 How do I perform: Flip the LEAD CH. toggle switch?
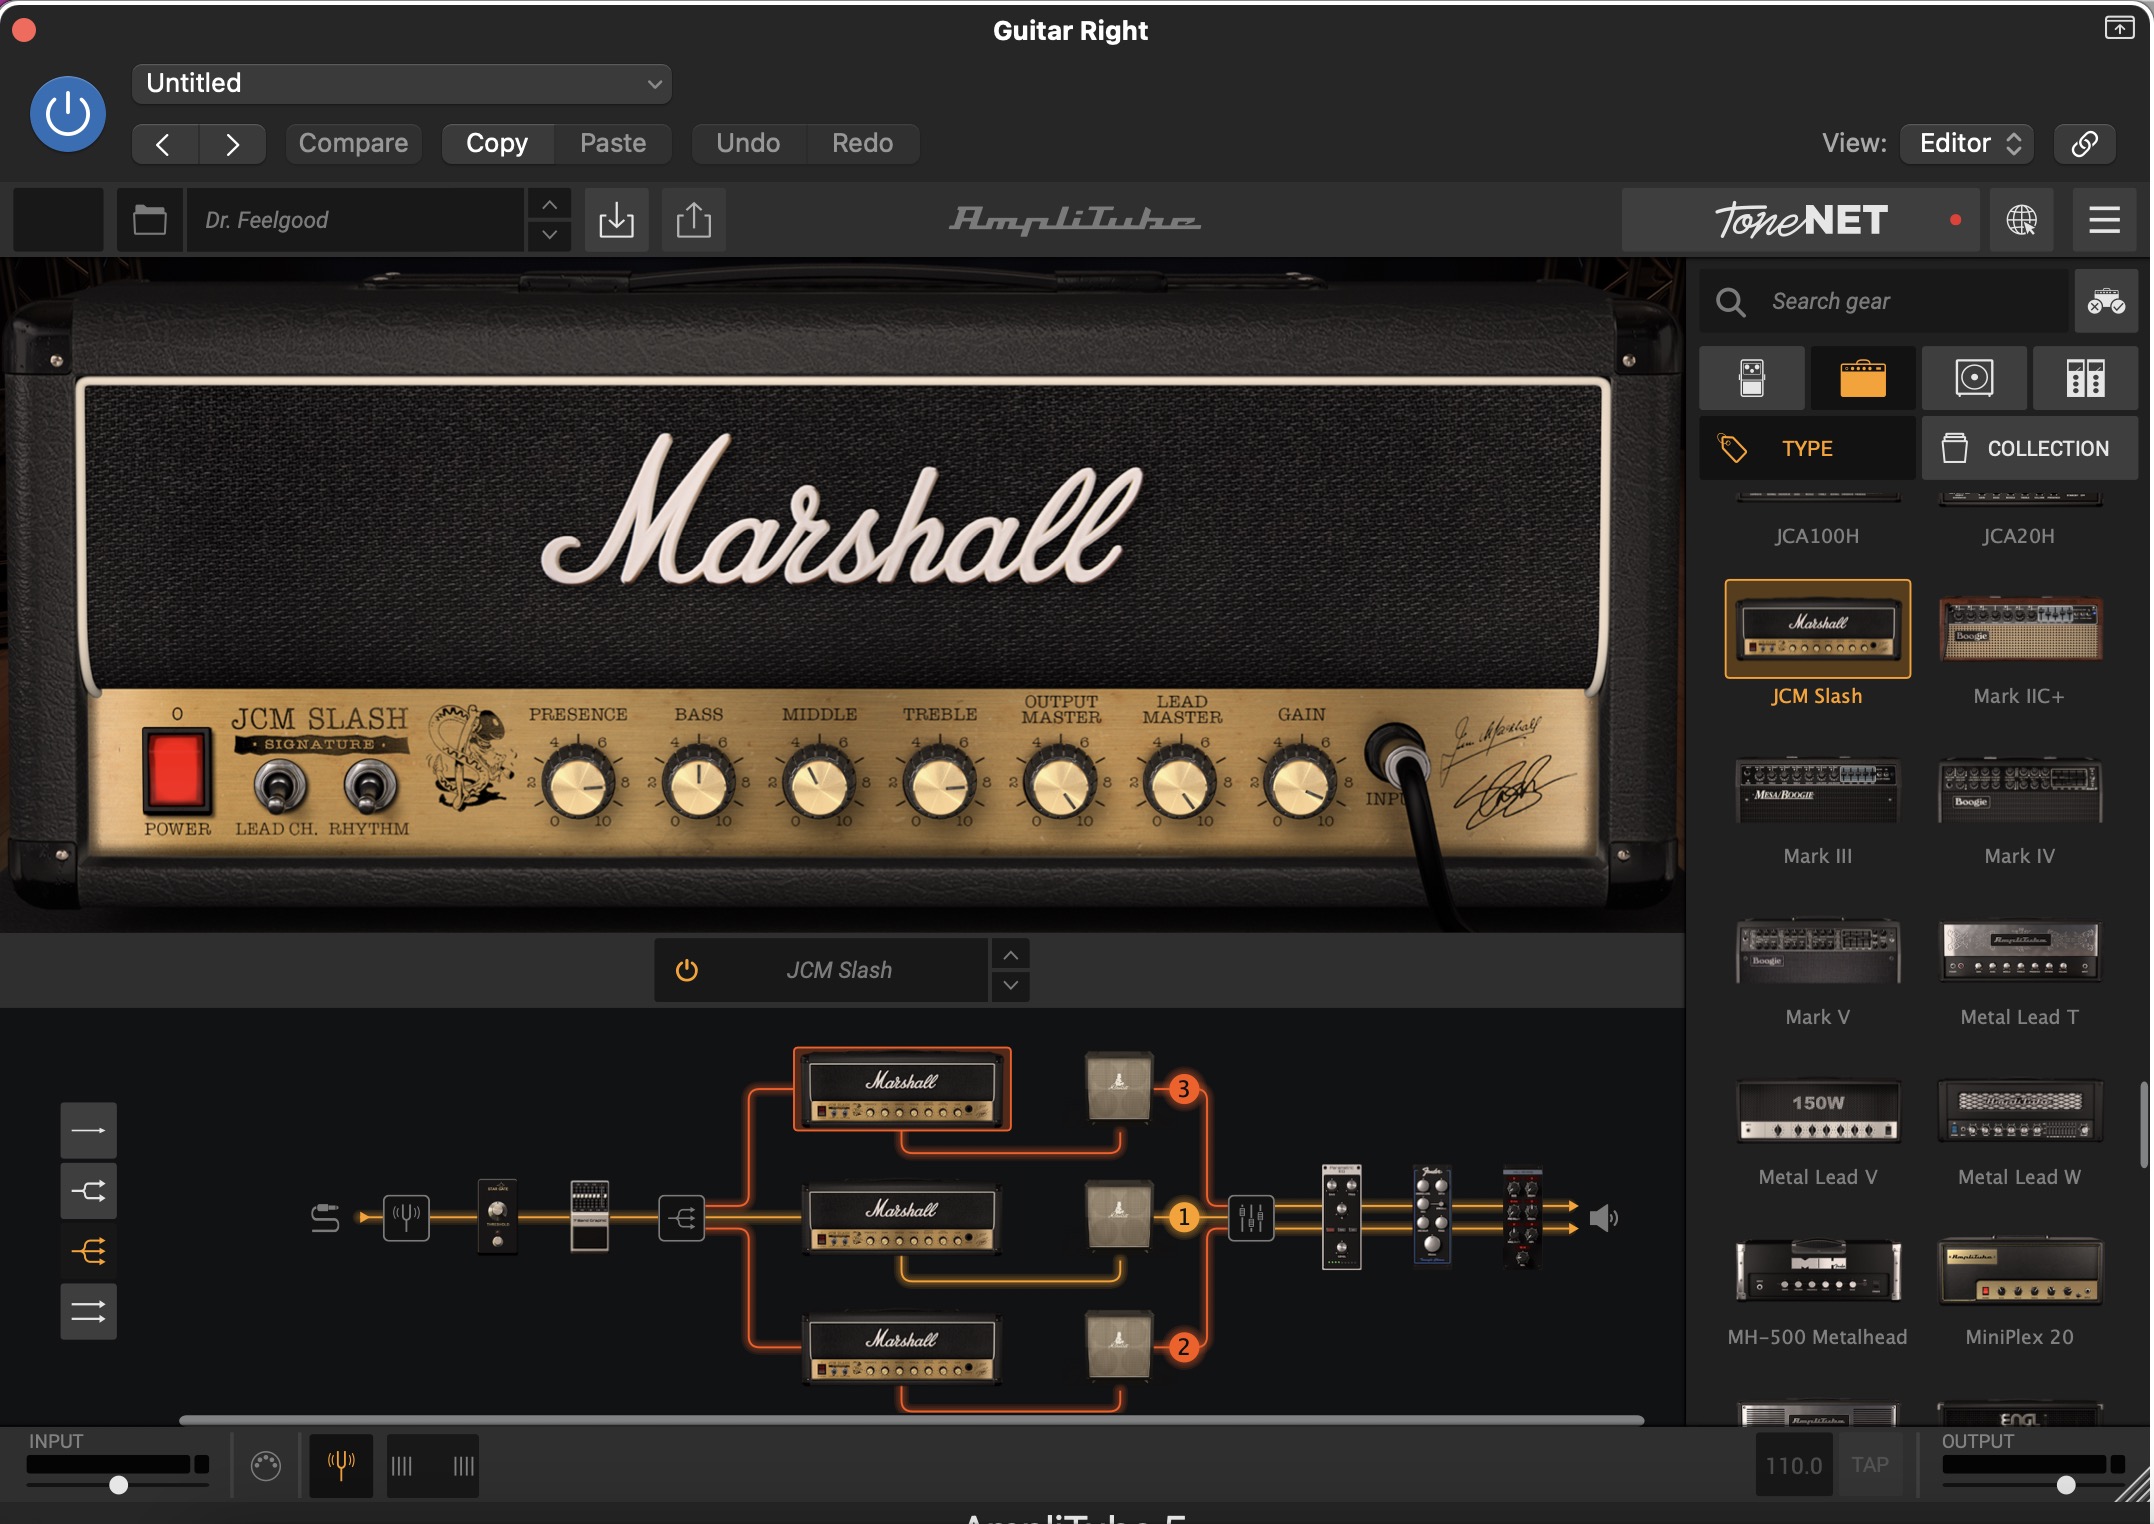pos(279,786)
